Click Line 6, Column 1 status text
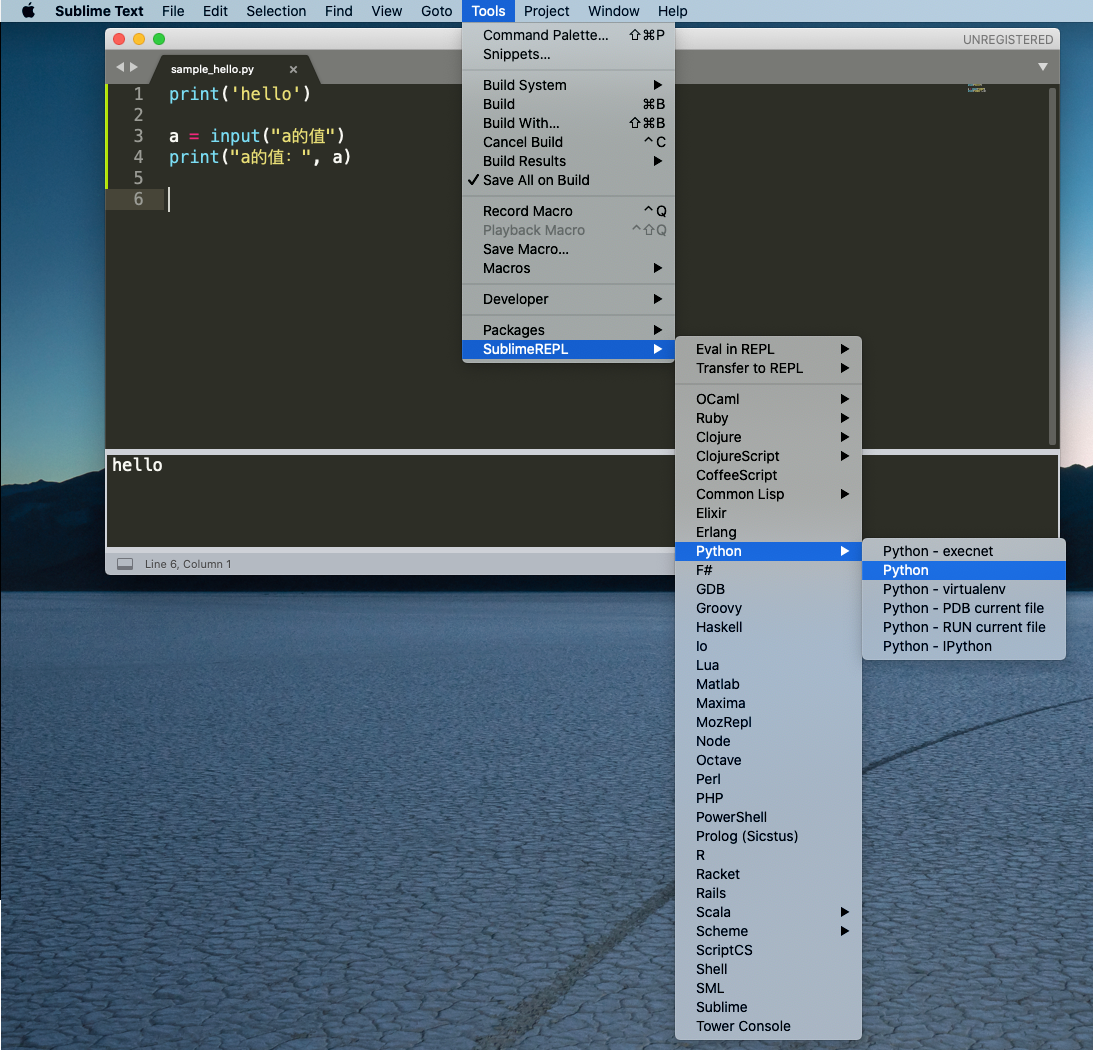Image resolution: width=1093 pixels, height=1050 pixels. [188, 564]
